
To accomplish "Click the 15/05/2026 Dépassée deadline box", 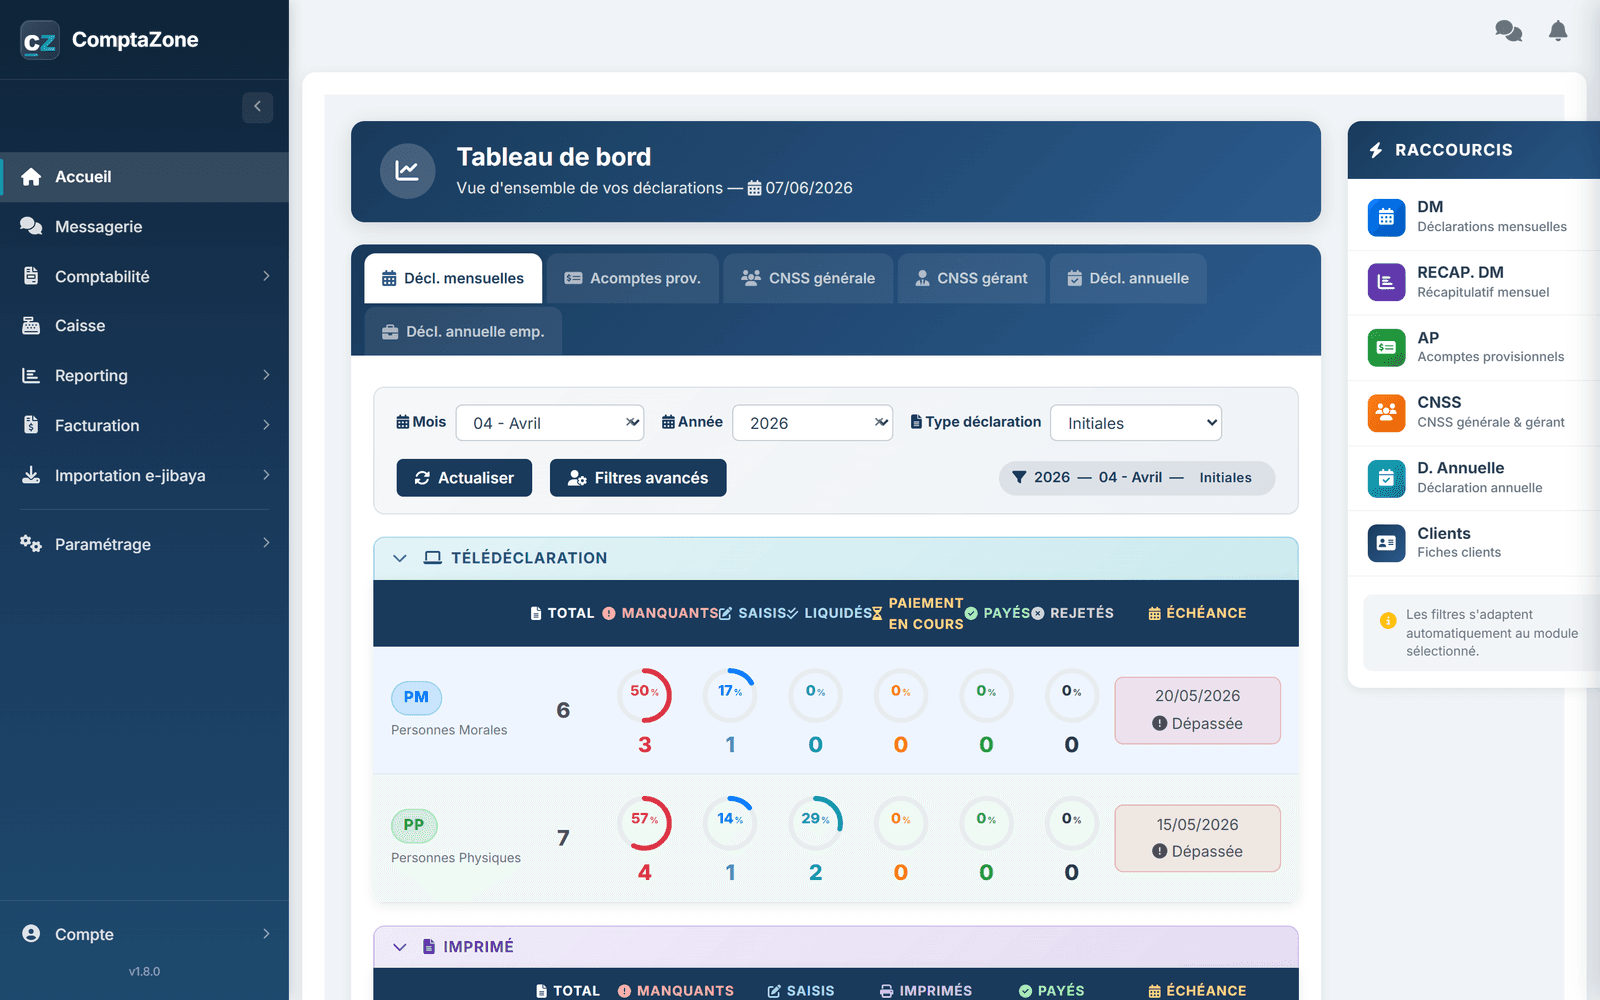I will click(1197, 838).
